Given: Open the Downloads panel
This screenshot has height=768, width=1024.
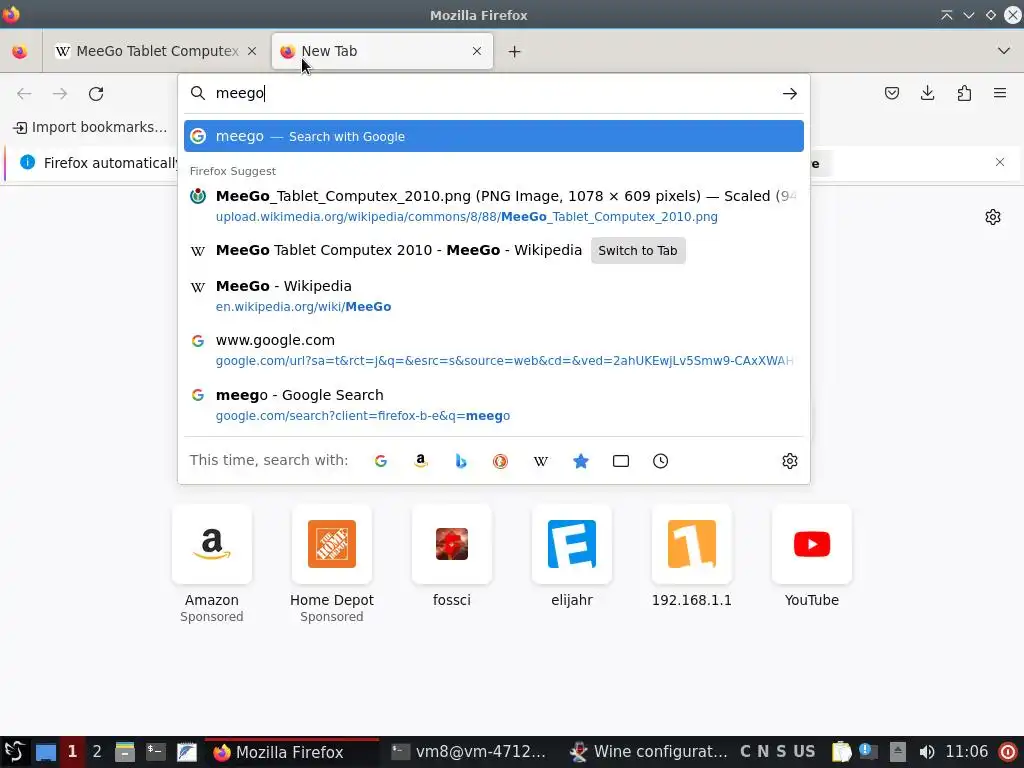Looking at the screenshot, I should (x=927, y=93).
